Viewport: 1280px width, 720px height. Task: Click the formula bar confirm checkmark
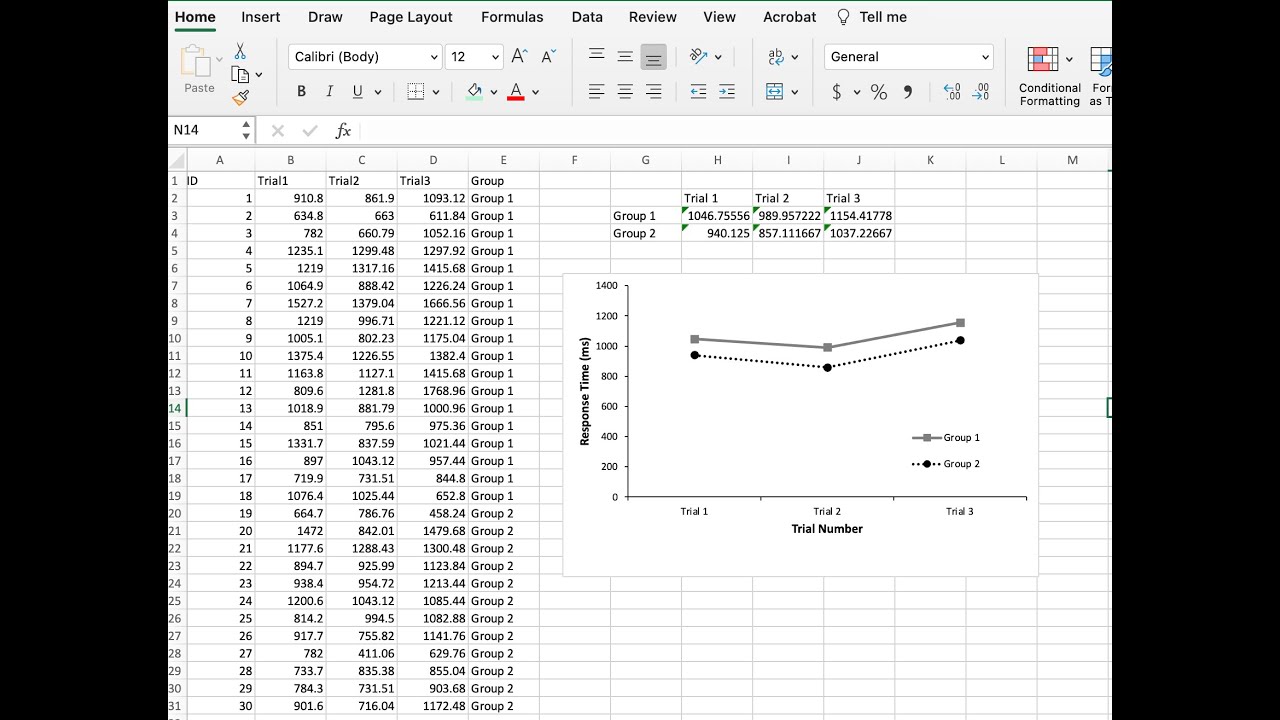pos(310,131)
